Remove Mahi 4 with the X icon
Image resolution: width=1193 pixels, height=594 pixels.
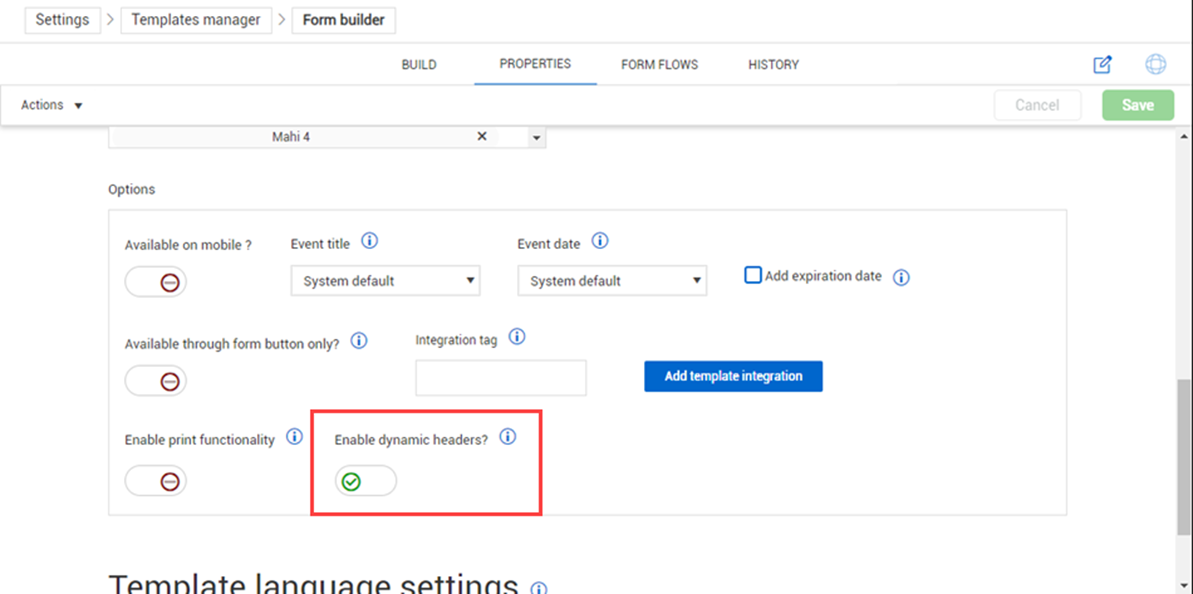click(482, 137)
